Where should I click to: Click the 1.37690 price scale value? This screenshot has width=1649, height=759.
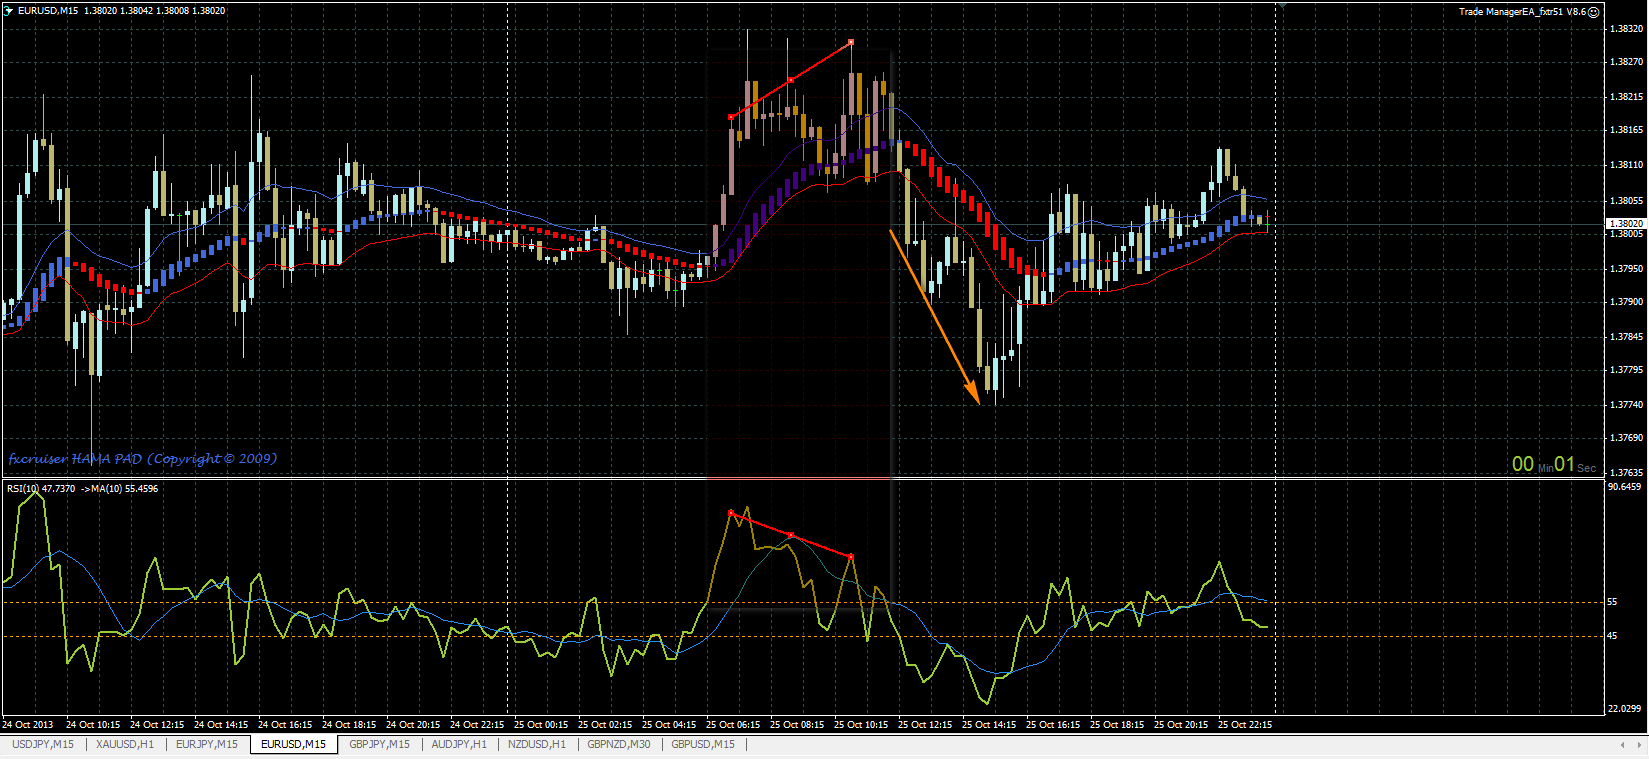pos(1626,438)
